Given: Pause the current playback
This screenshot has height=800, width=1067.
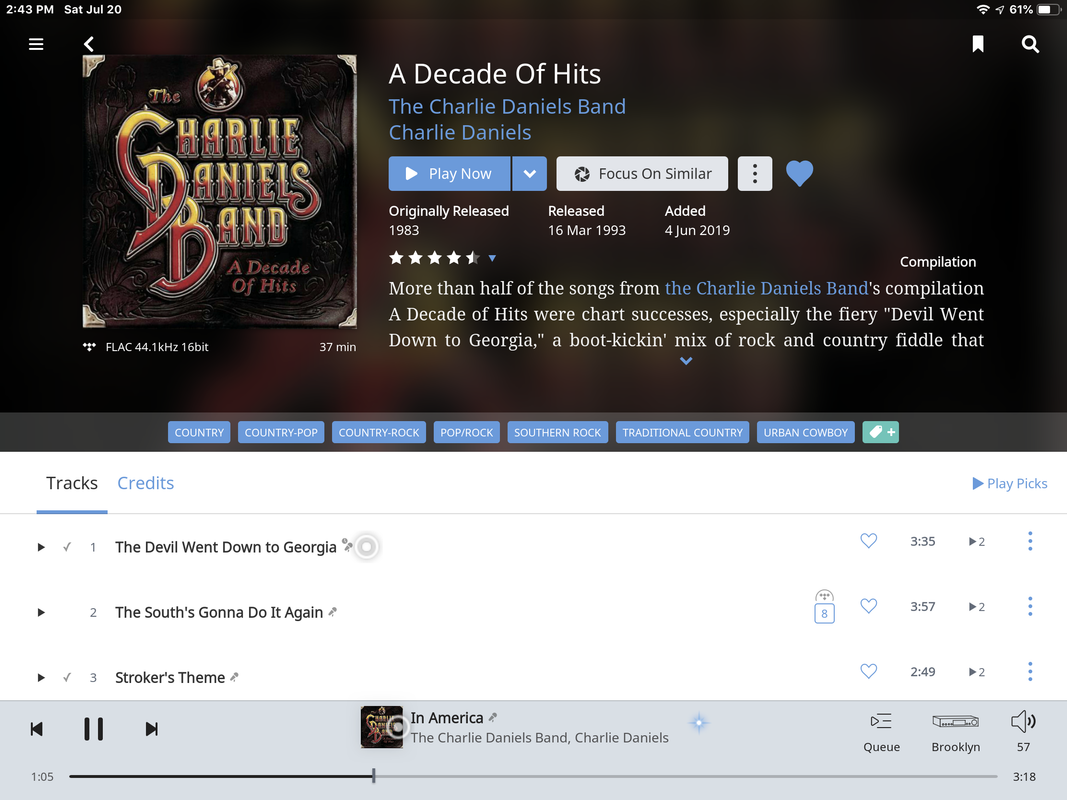Looking at the screenshot, I should (x=93, y=729).
